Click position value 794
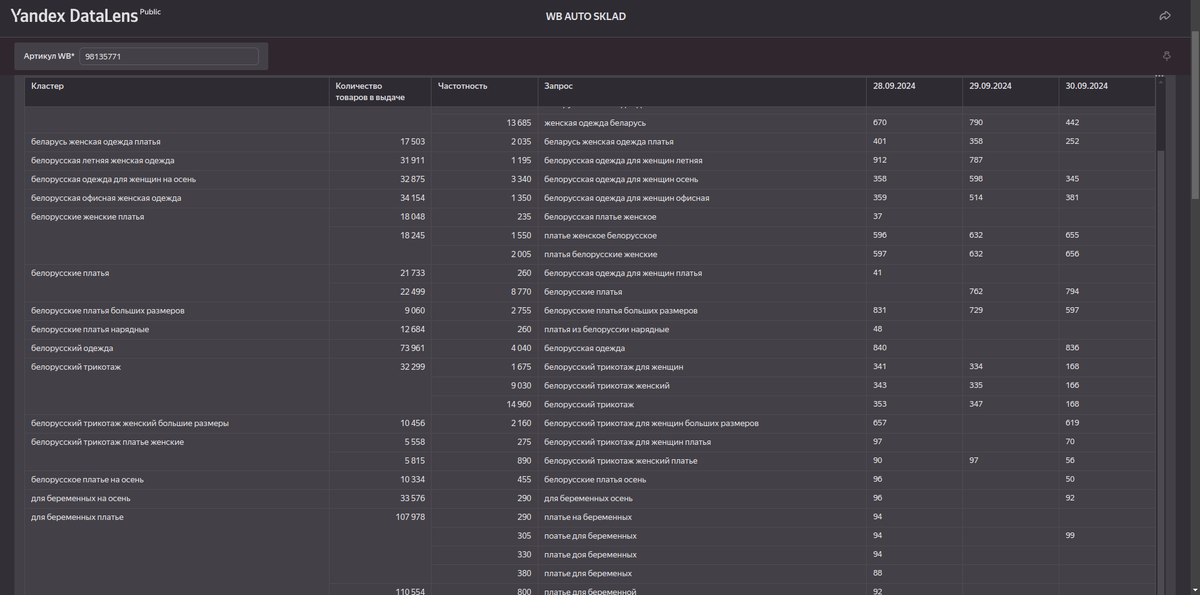 coord(1072,291)
